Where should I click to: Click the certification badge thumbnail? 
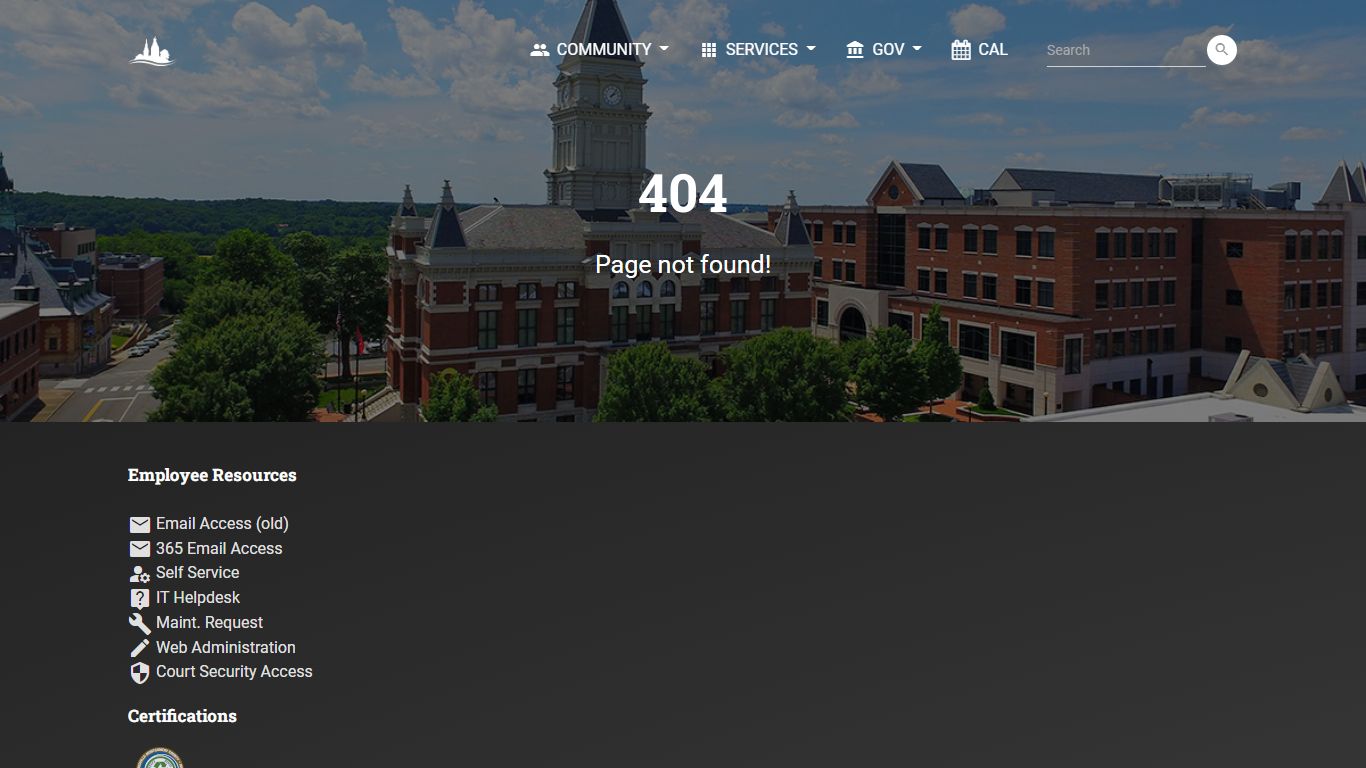[160, 757]
